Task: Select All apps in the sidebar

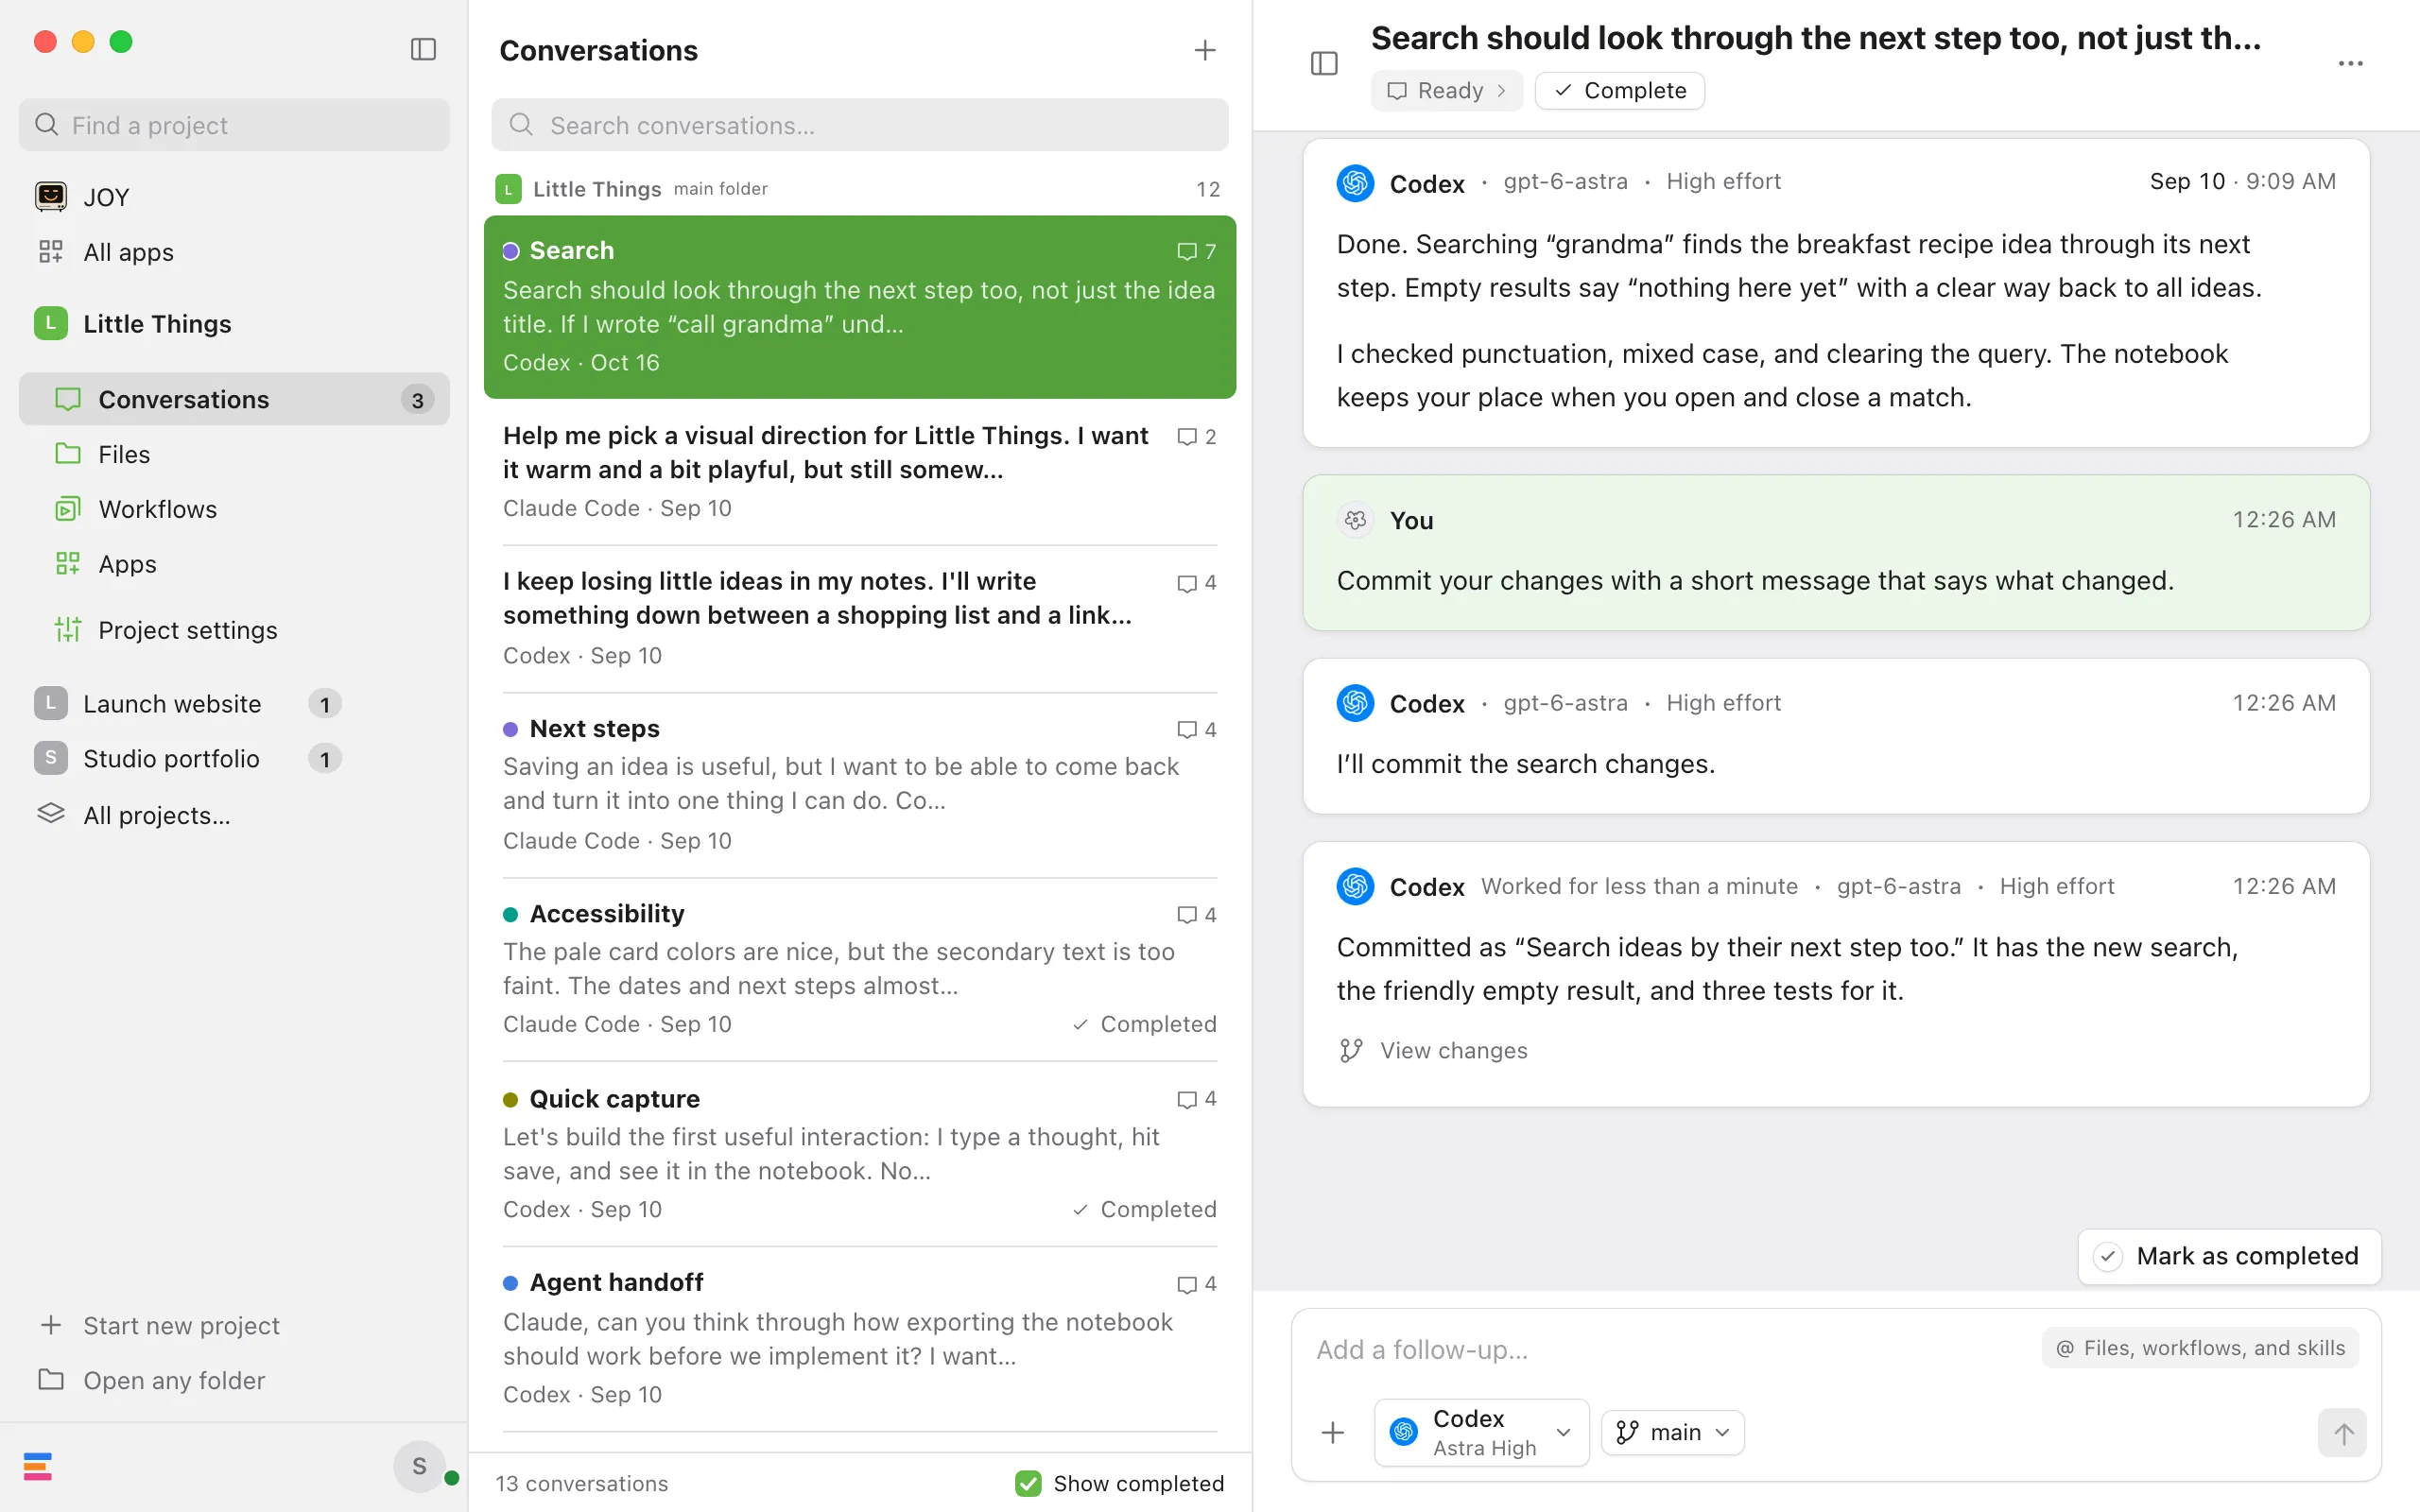Action: click(234, 252)
